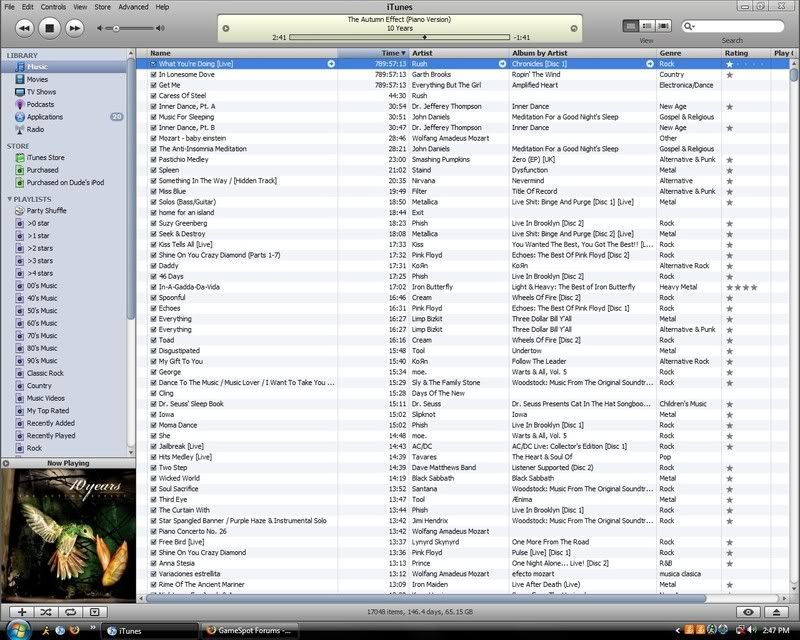The height and width of the screenshot is (640, 800).
Task: Open Podcasts in the library sidebar
Action: (x=40, y=104)
